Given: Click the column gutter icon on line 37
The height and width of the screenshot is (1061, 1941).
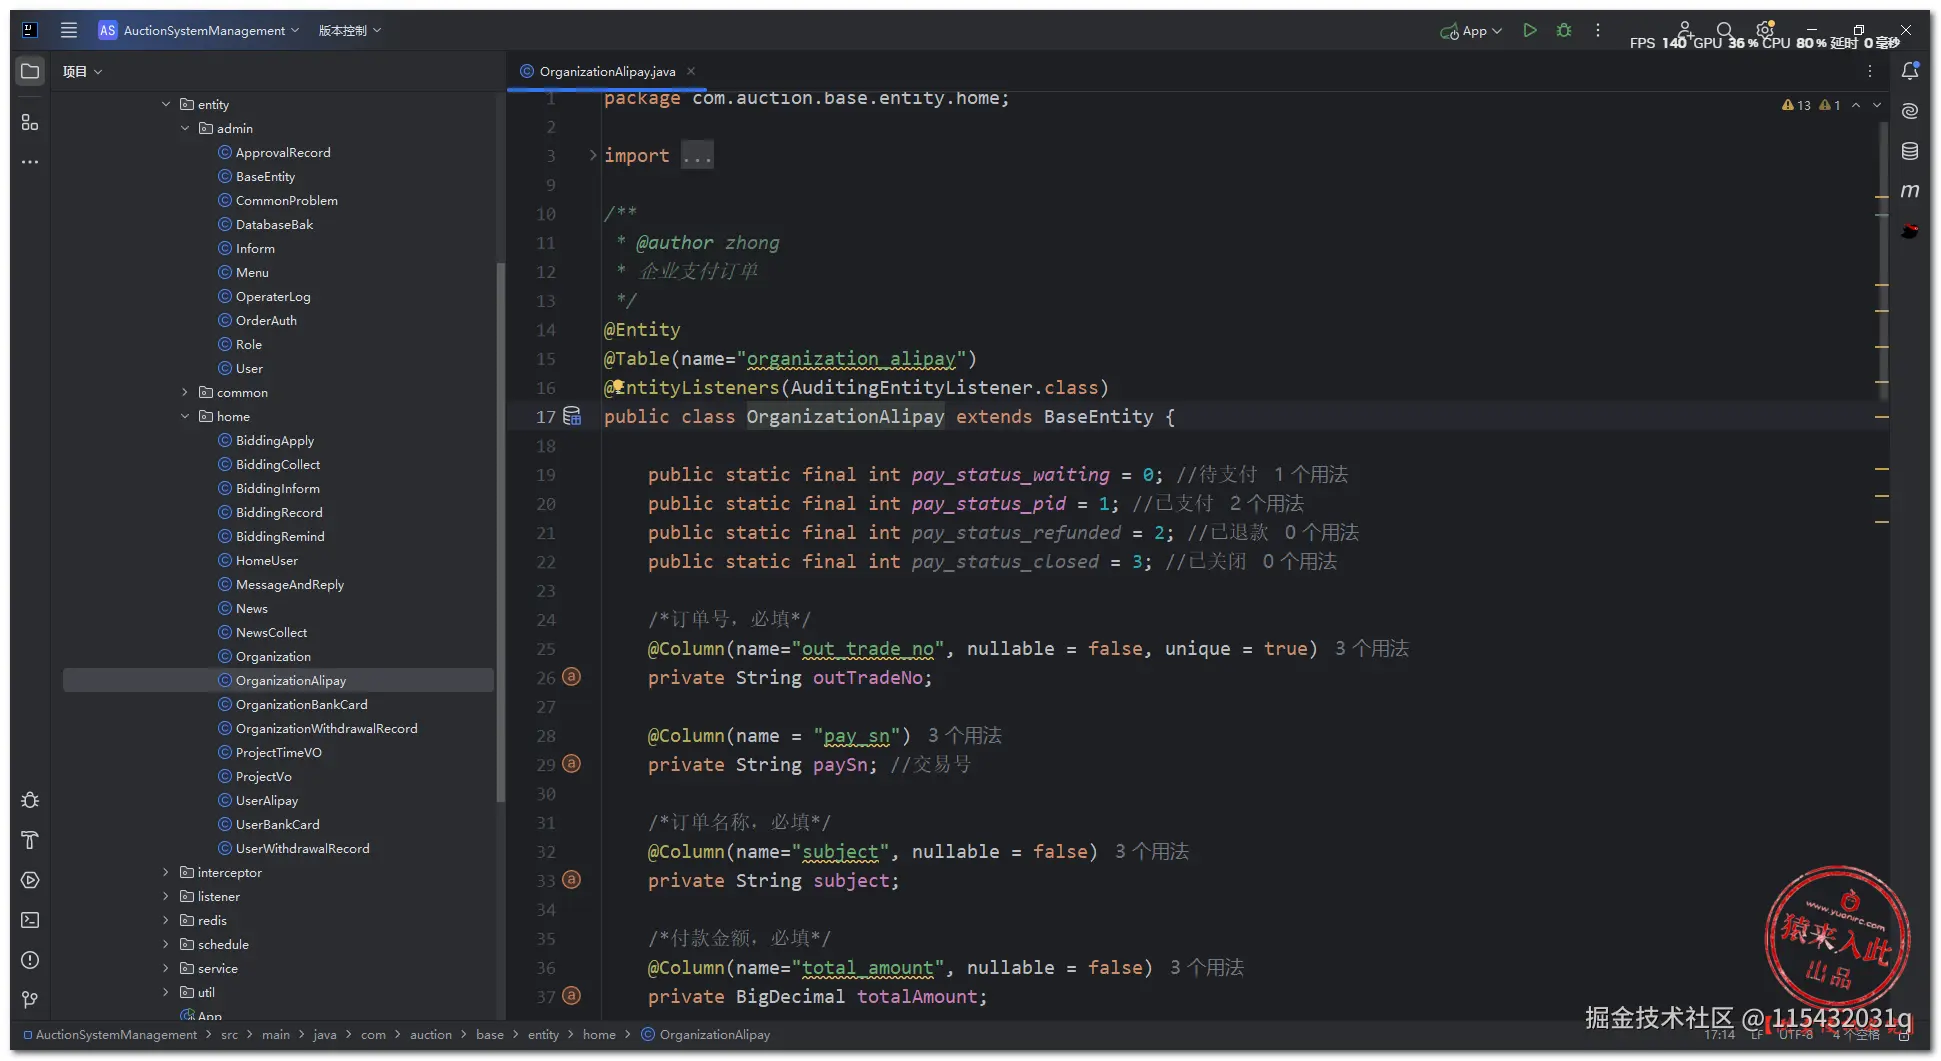Looking at the screenshot, I should pyautogui.click(x=571, y=996).
